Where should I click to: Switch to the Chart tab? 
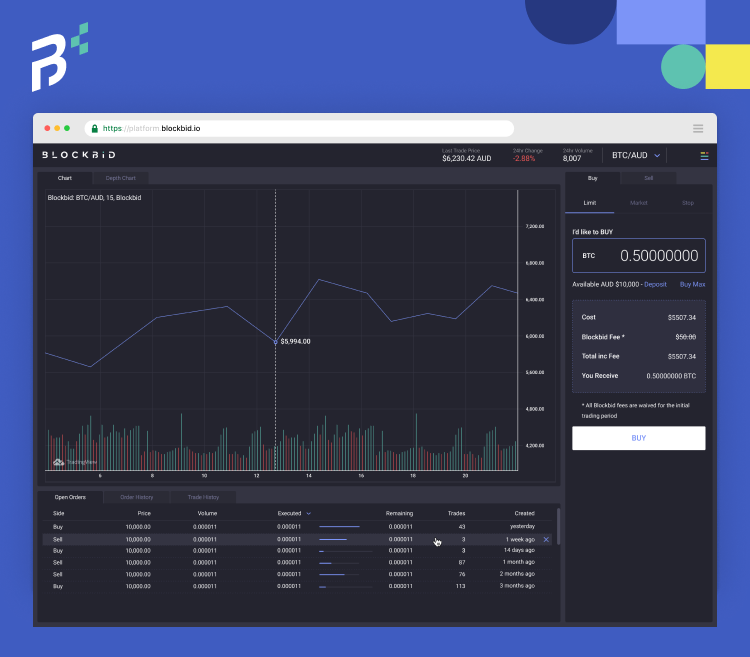pos(65,178)
